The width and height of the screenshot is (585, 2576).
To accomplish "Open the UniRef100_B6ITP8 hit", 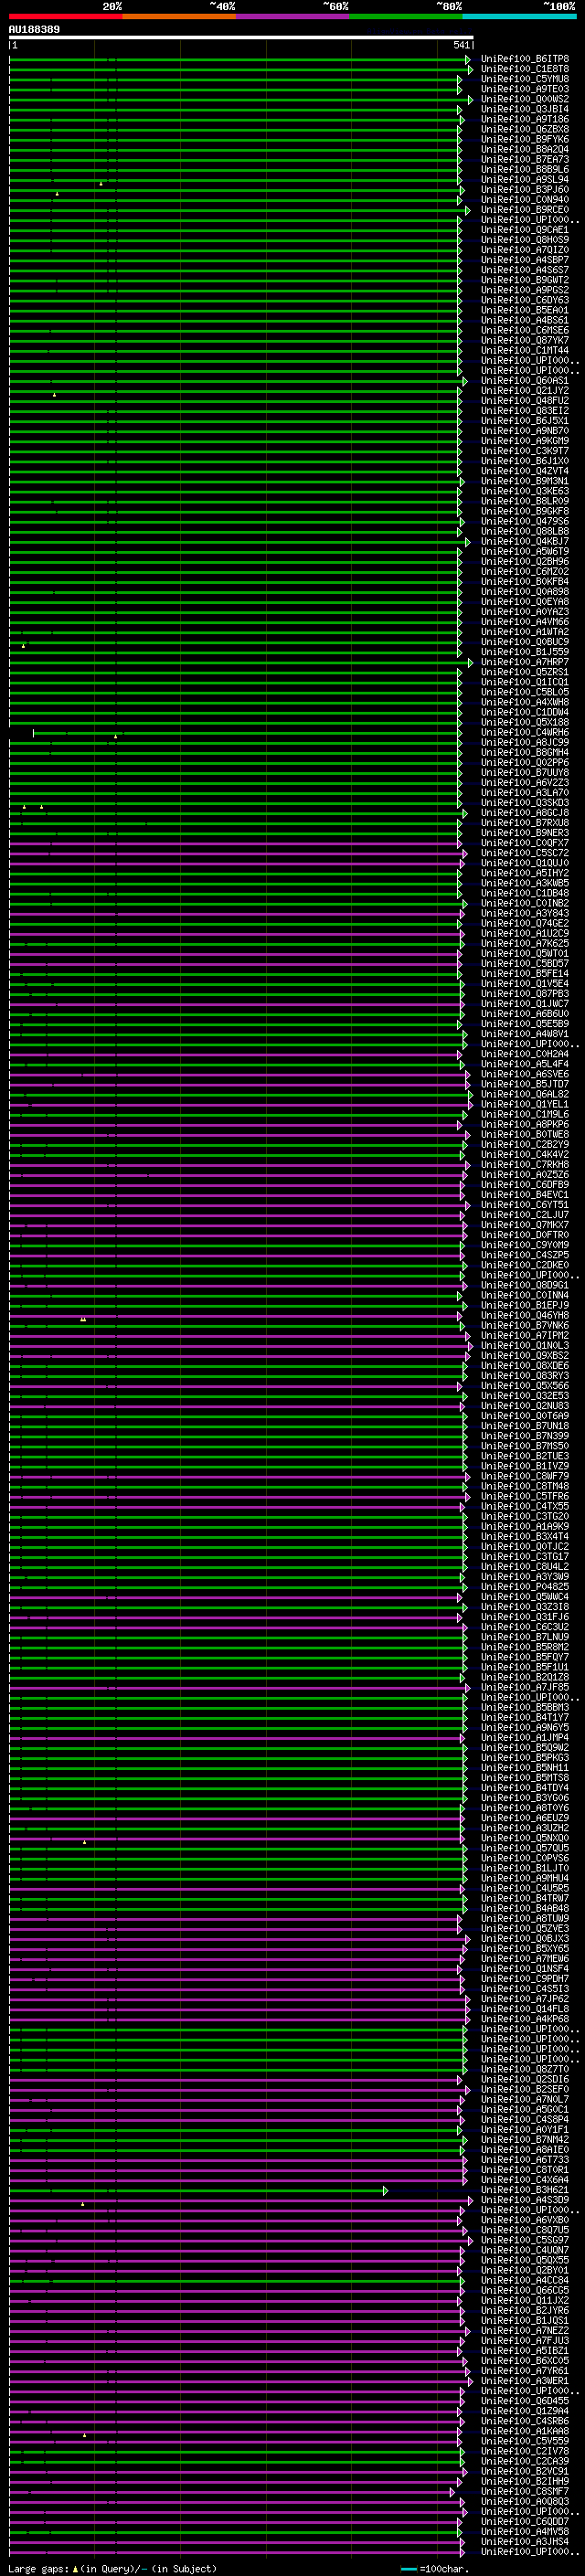I will pyautogui.click(x=525, y=59).
